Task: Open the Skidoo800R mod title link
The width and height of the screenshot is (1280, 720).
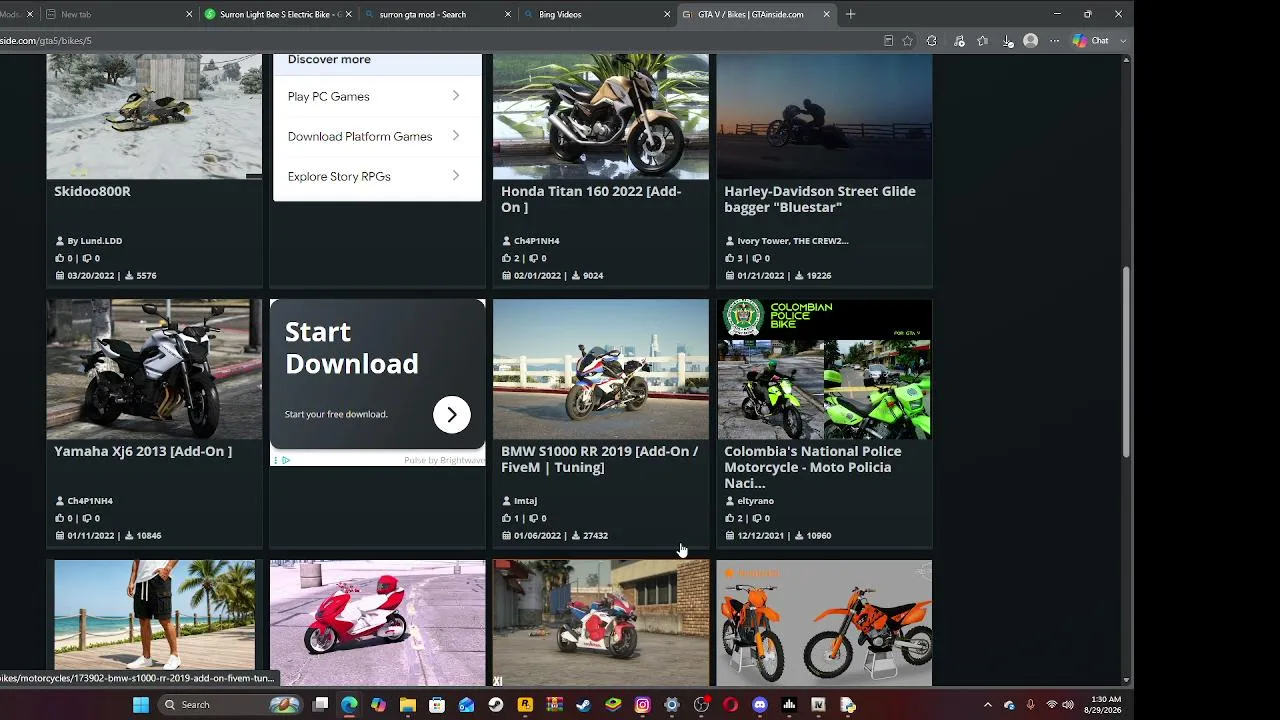Action: [x=92, y=191]
